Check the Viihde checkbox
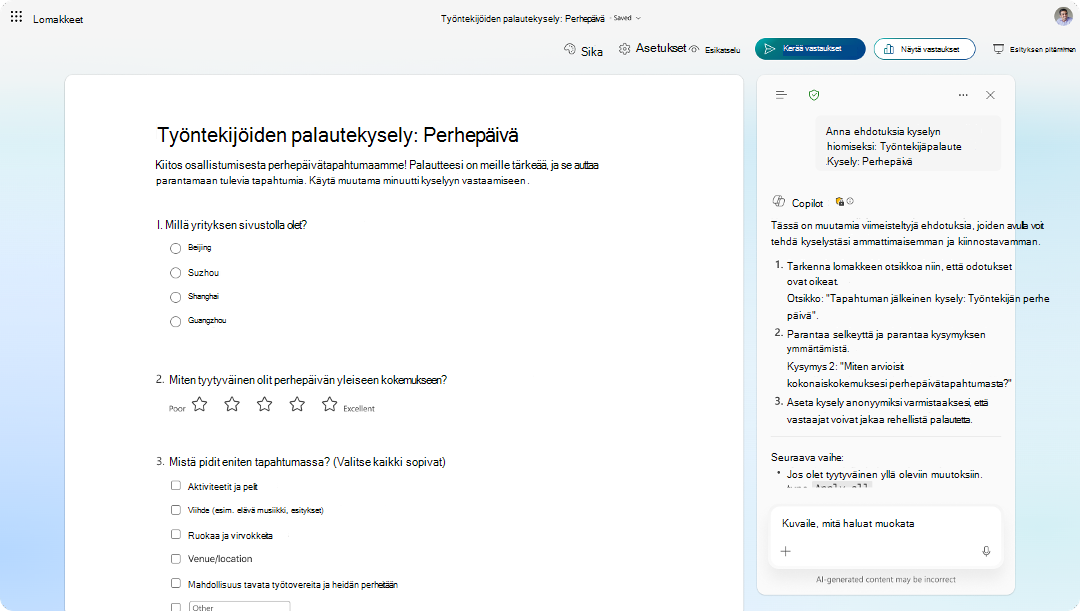 pyautogui.click(x=176, y=509)
